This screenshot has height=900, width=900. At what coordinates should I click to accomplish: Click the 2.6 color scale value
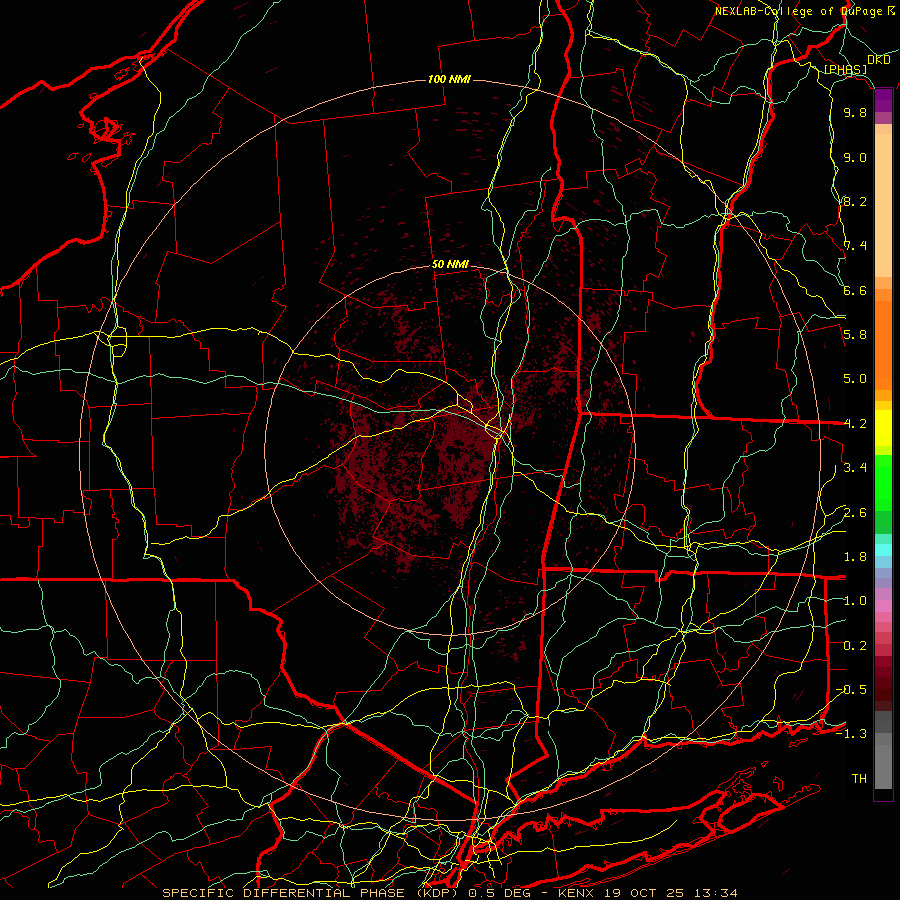[855, 513]
